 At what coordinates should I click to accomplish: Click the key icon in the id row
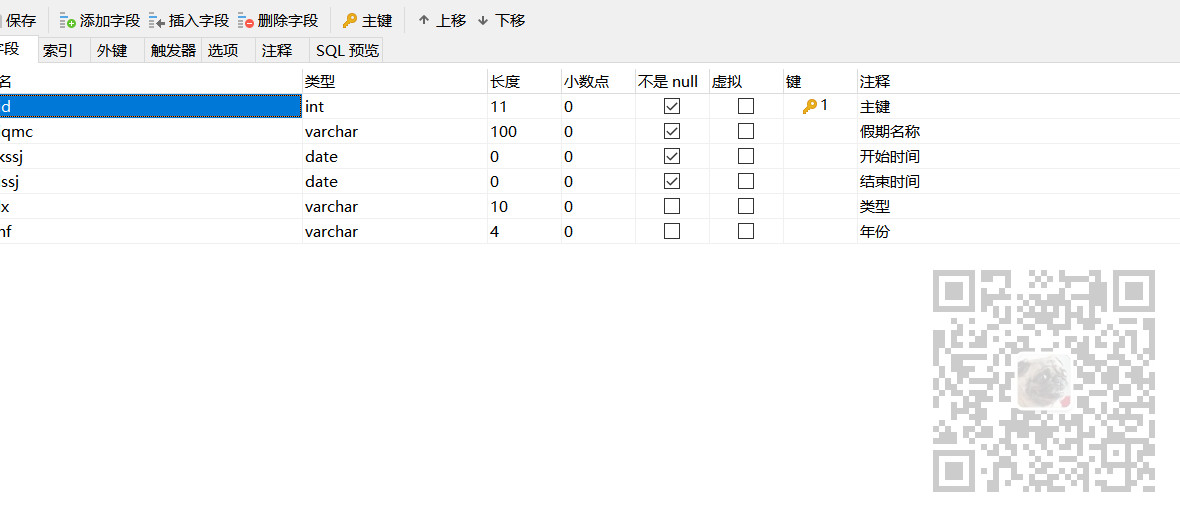pos(810,106)
